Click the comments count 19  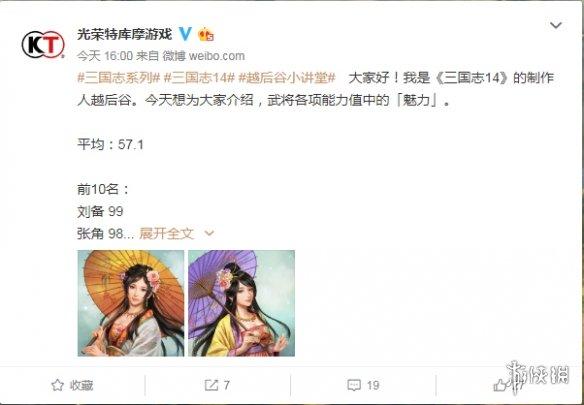[373, 385]
